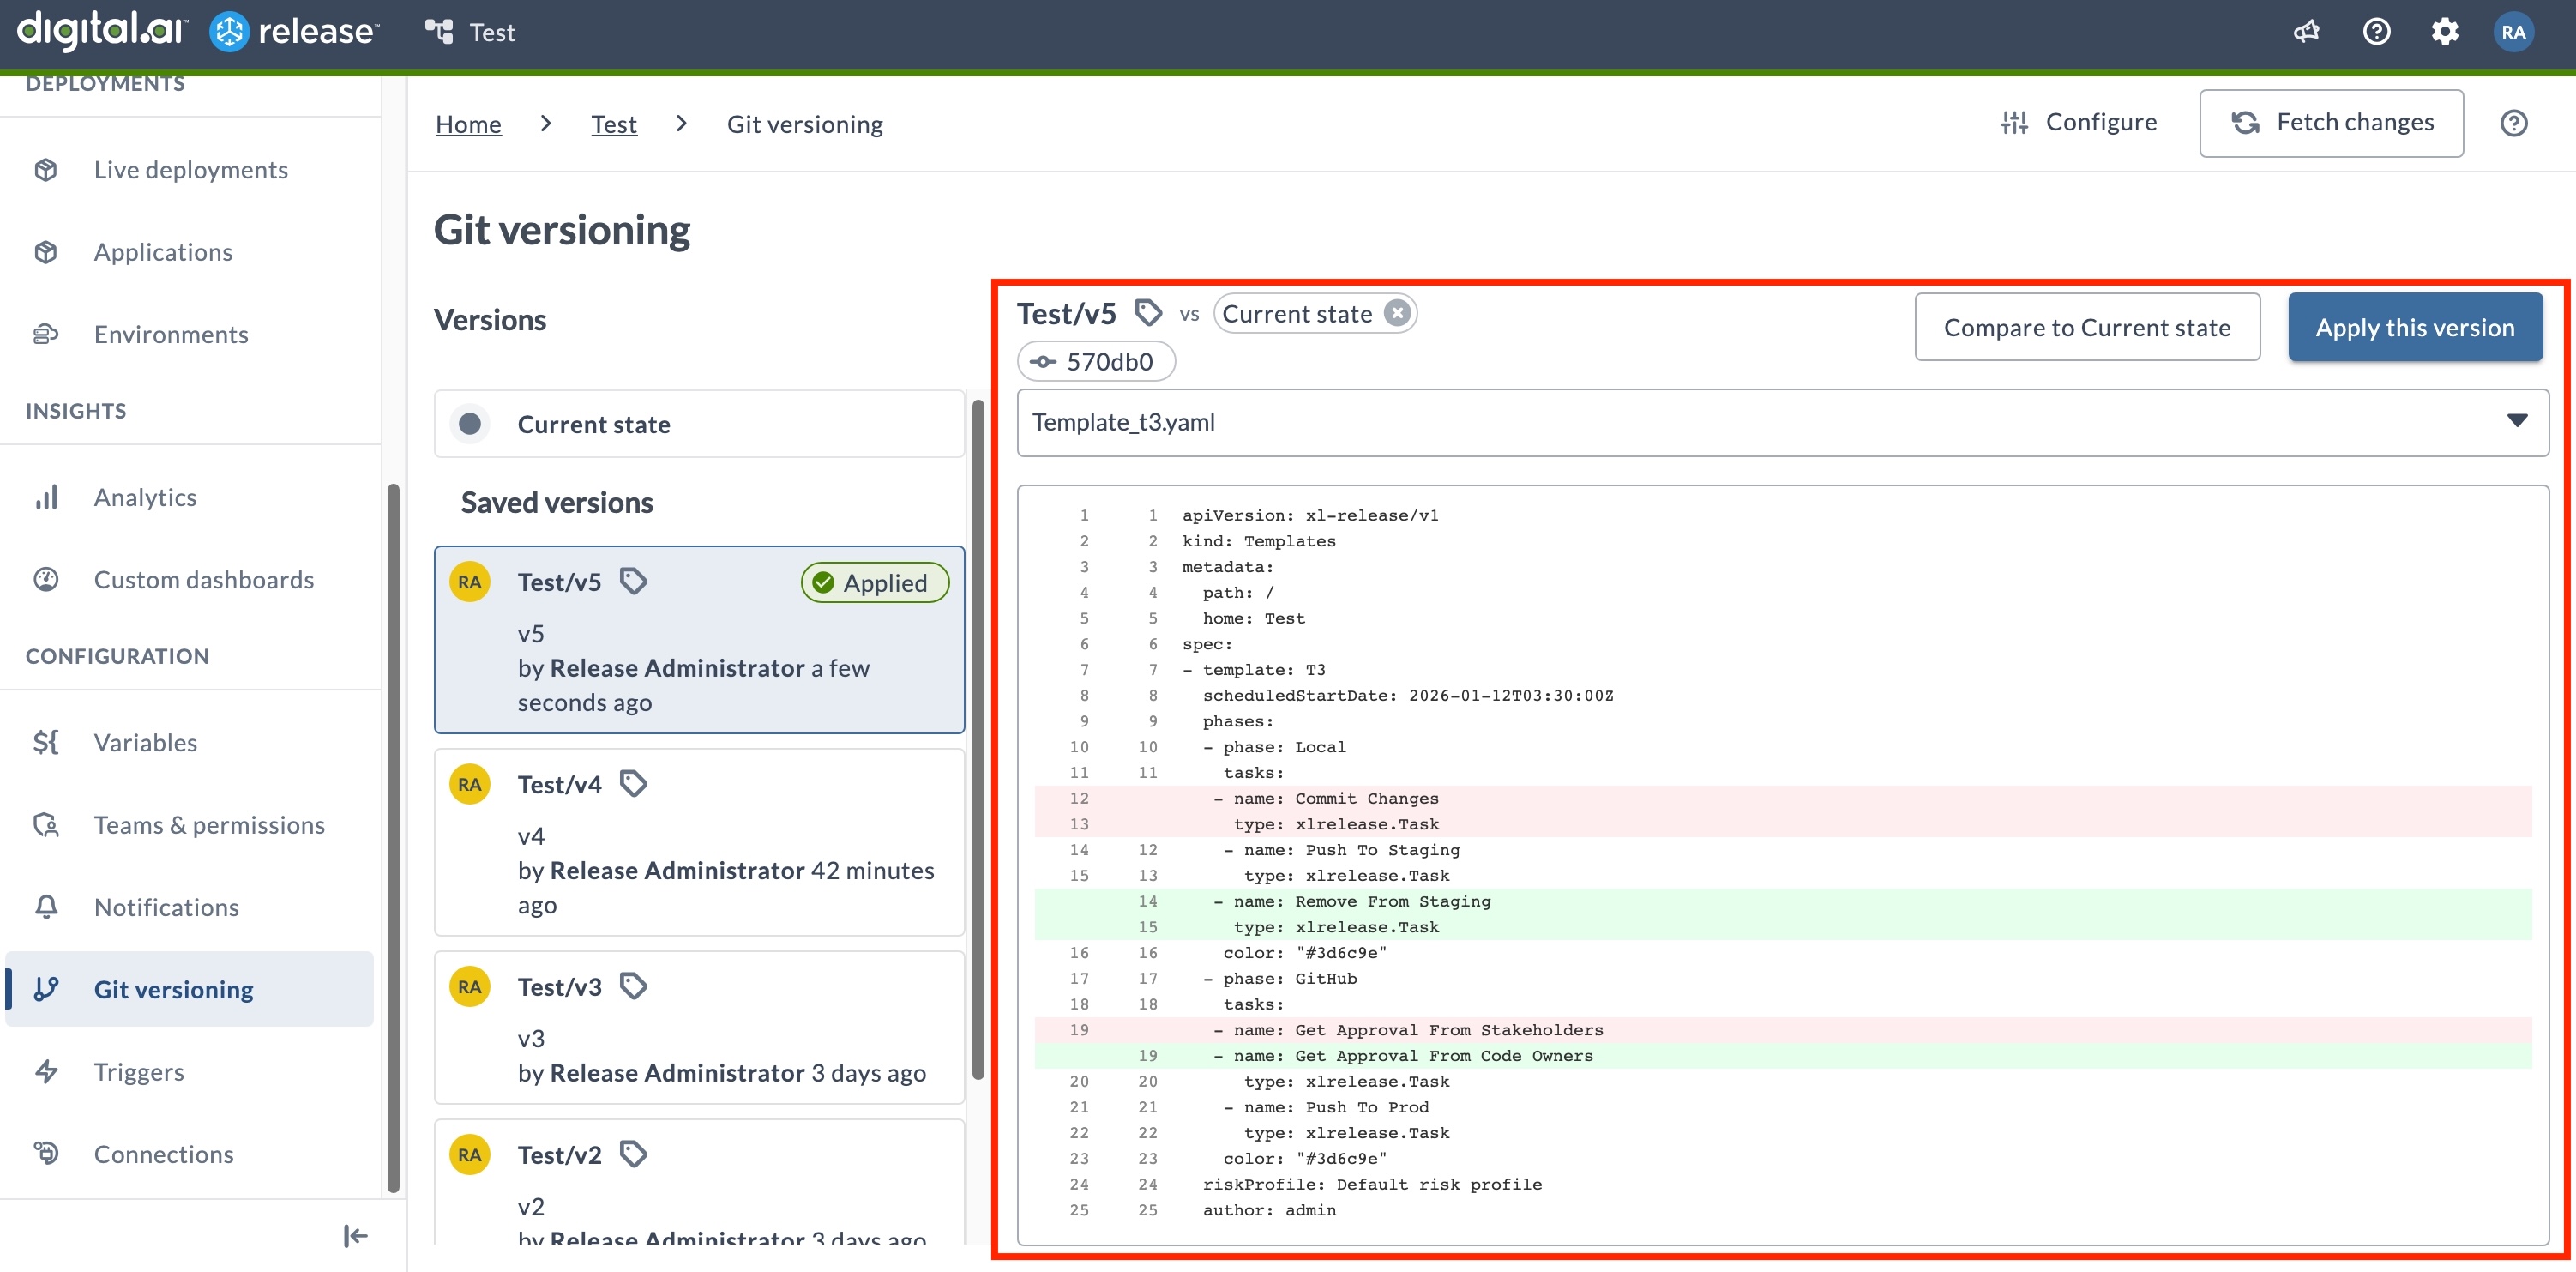Open Notifications via the bell icon
The width and height of the screenshot is (2576, 1272).
point(46,906)
